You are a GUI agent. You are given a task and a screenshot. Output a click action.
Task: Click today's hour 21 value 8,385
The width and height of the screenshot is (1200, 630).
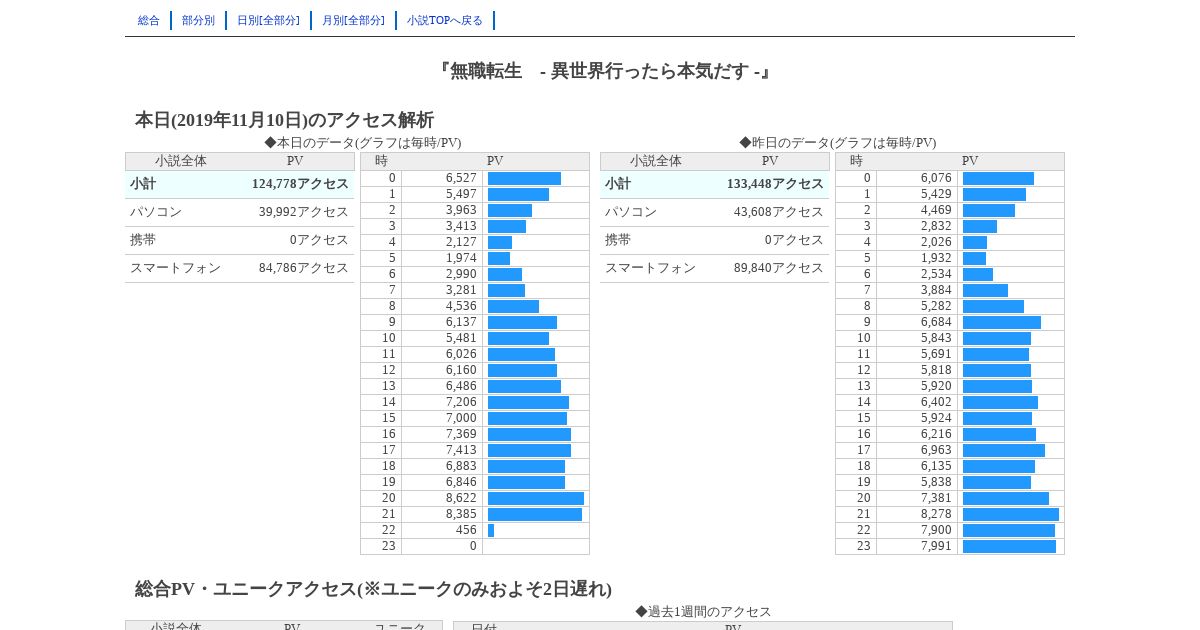click(x=461, y=514)
